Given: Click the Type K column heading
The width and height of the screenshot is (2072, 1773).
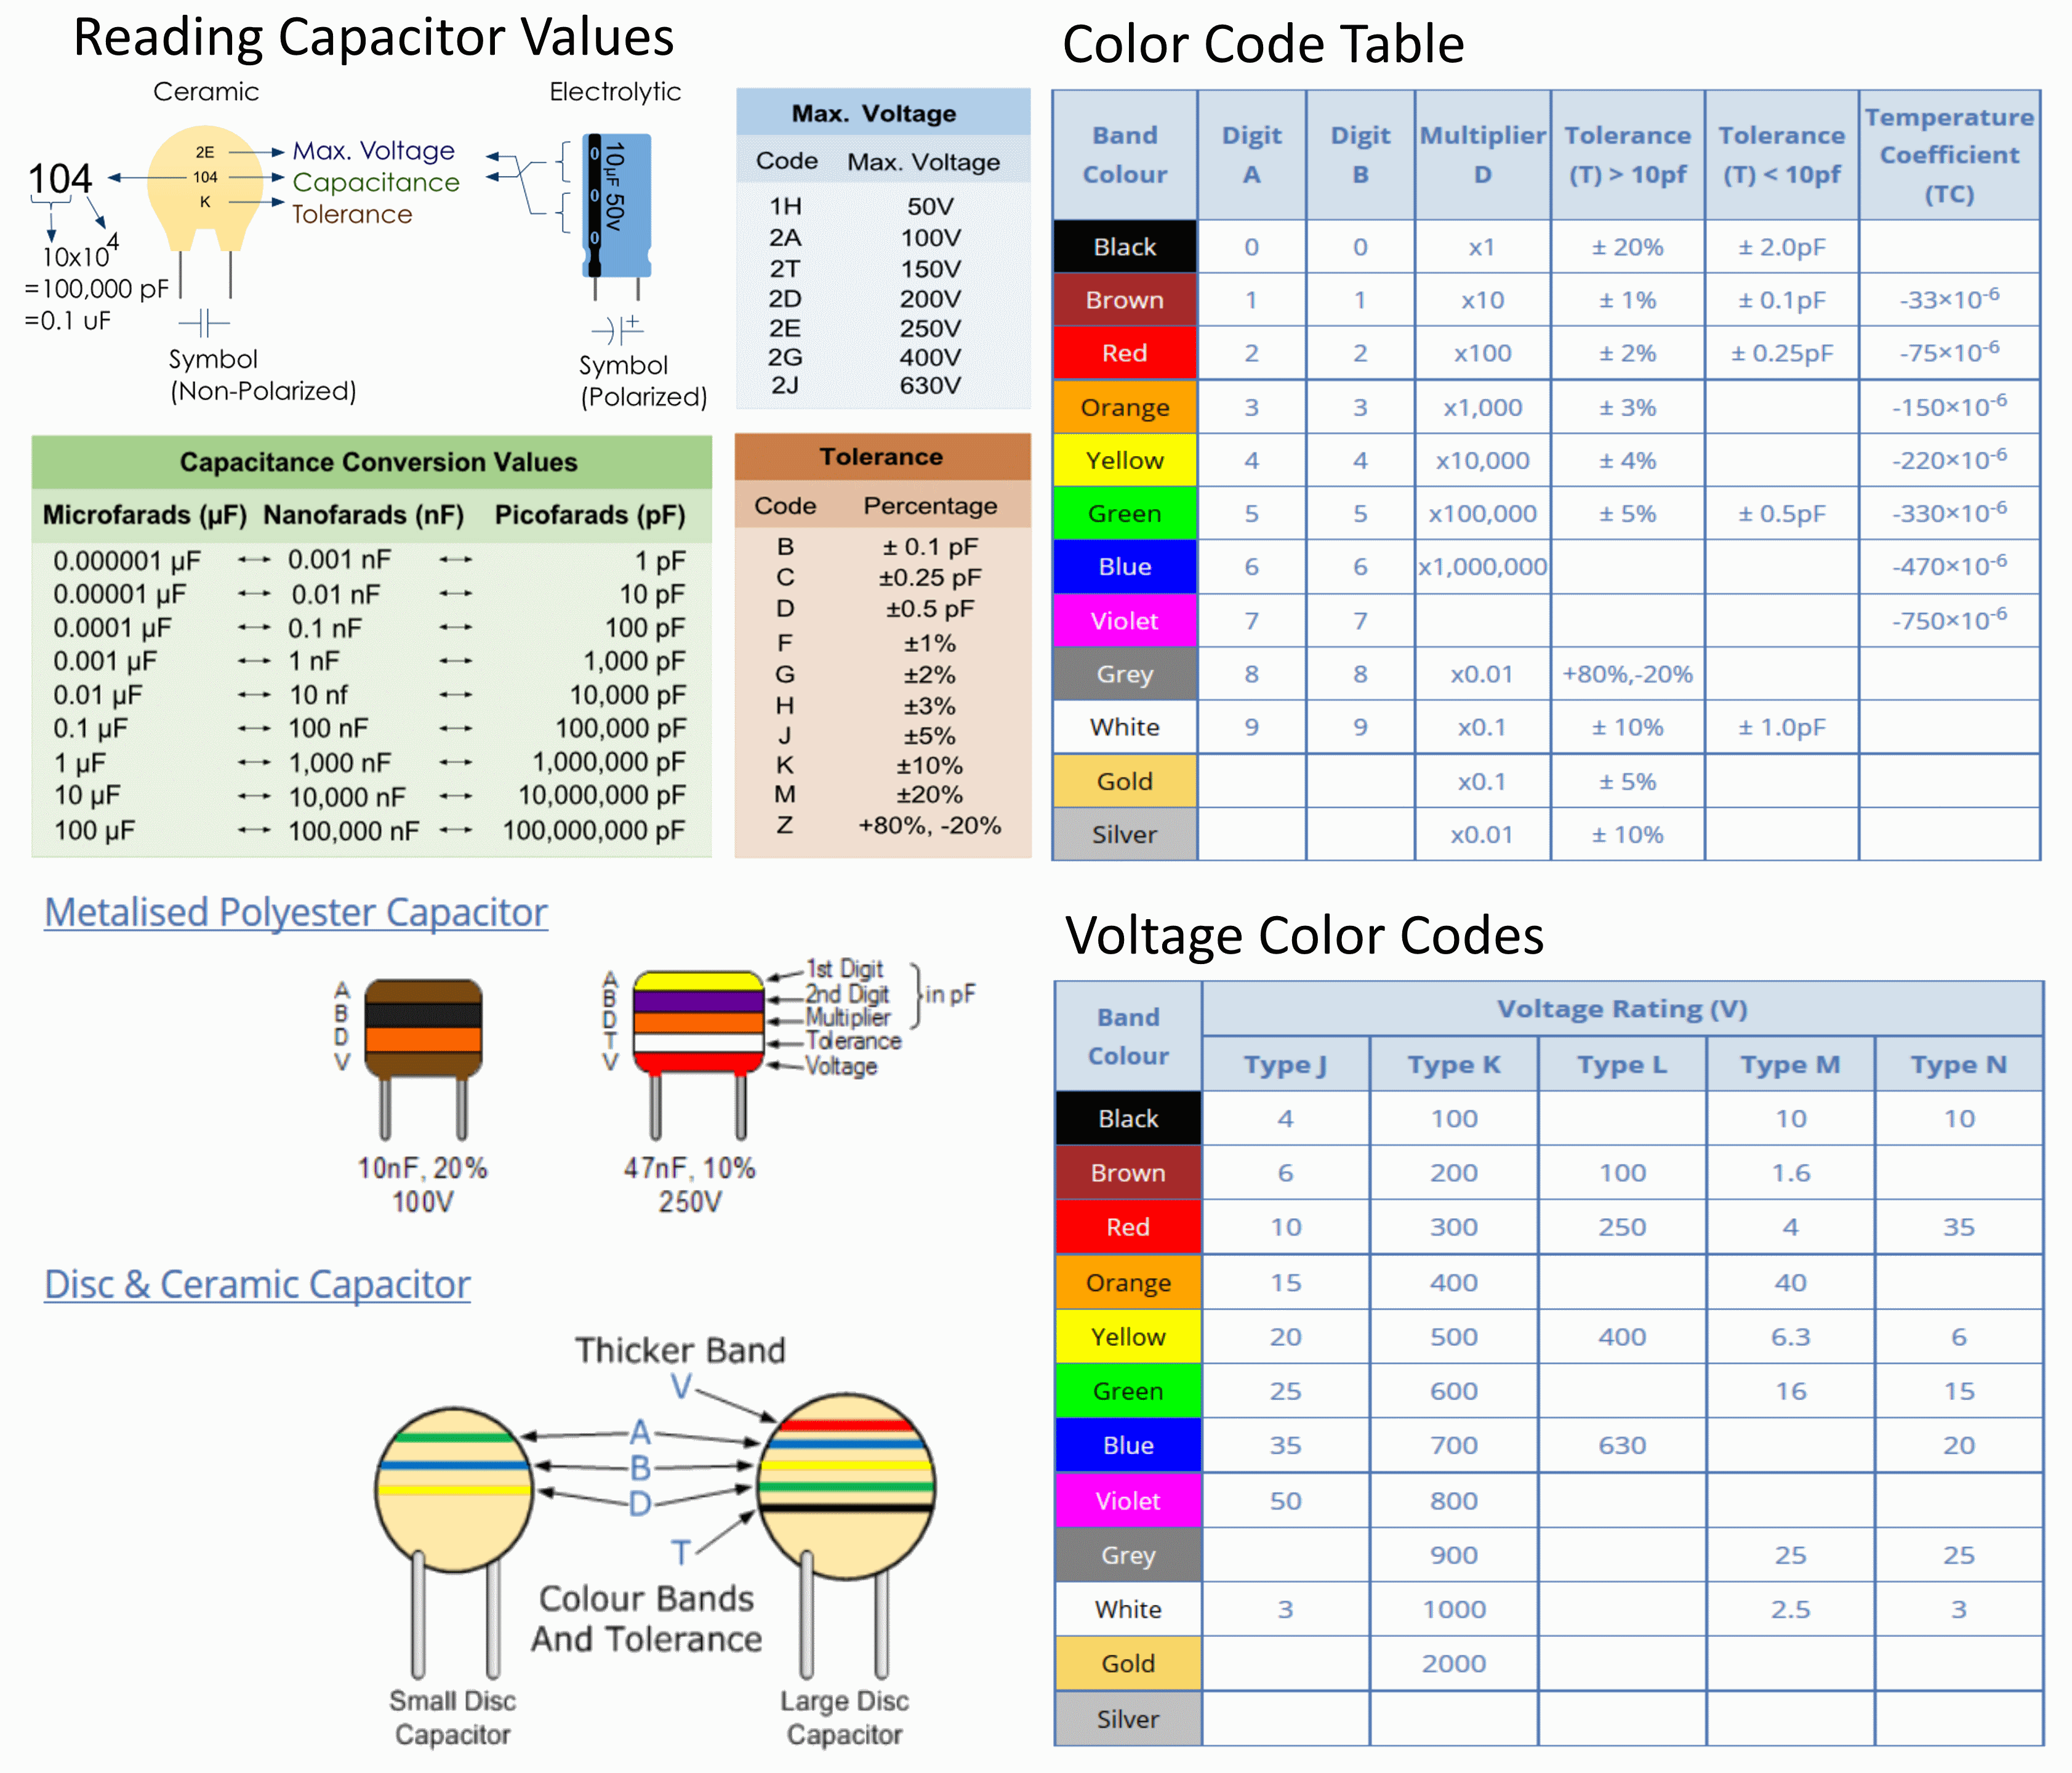Looking at the screenshot, I should click(x=1454, y=1064).
